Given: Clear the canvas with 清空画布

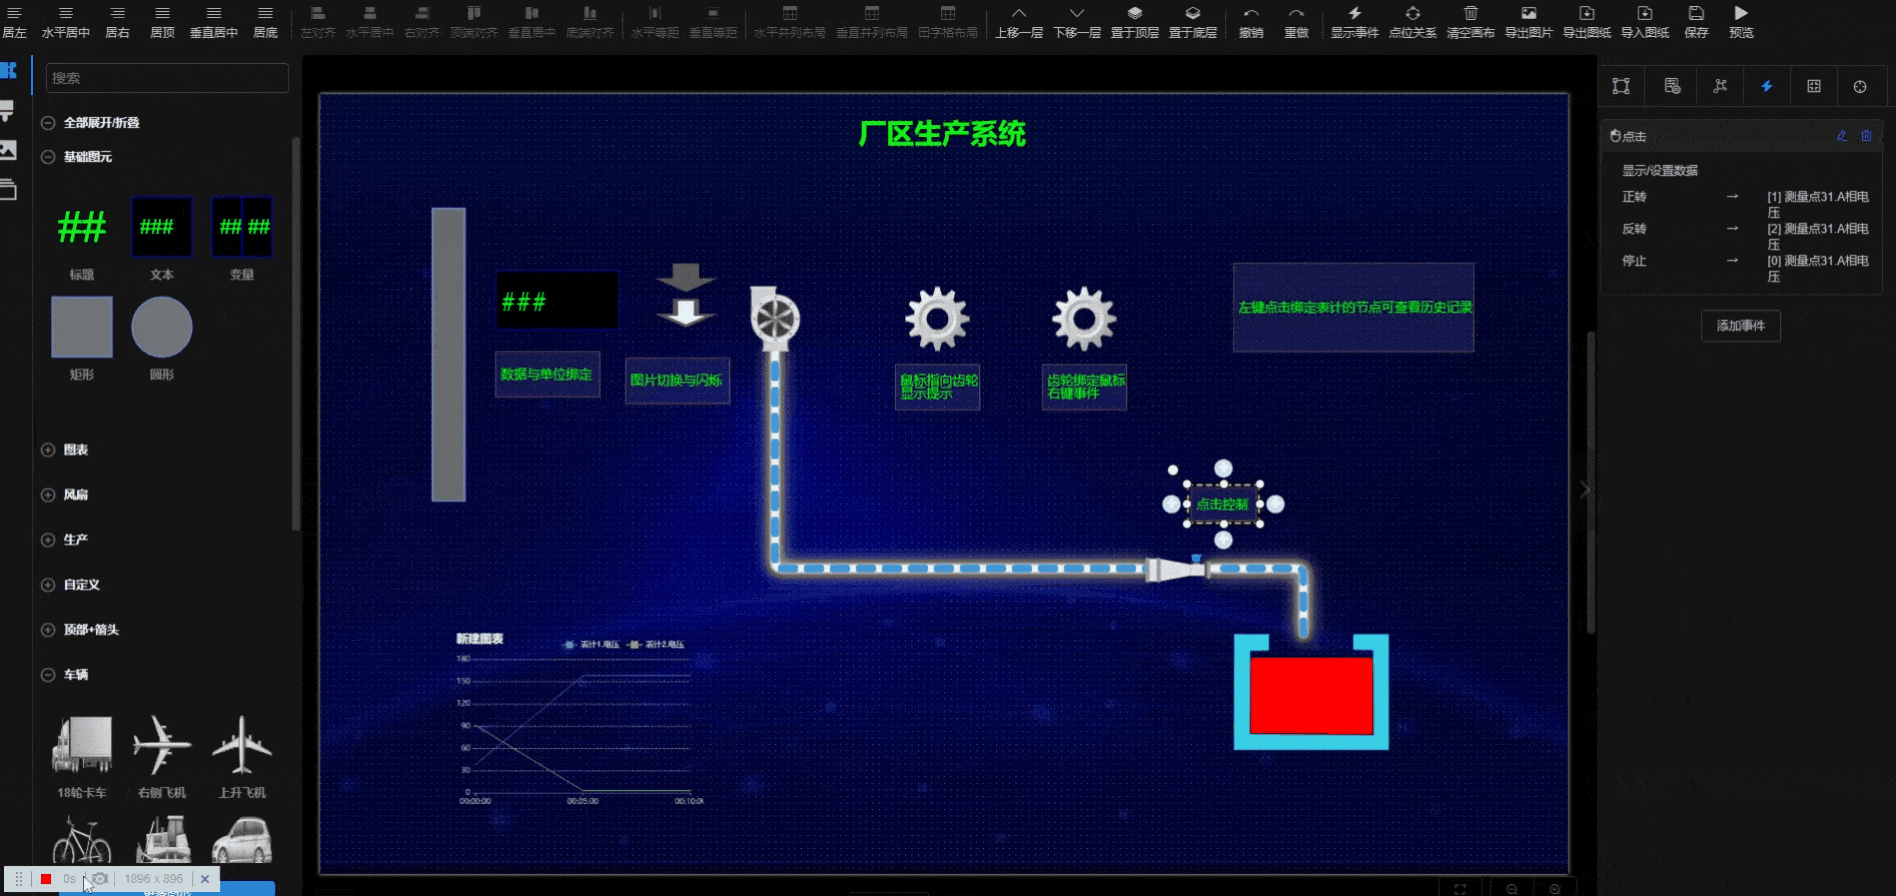Looking at the screenshot, I should 1470,22.
